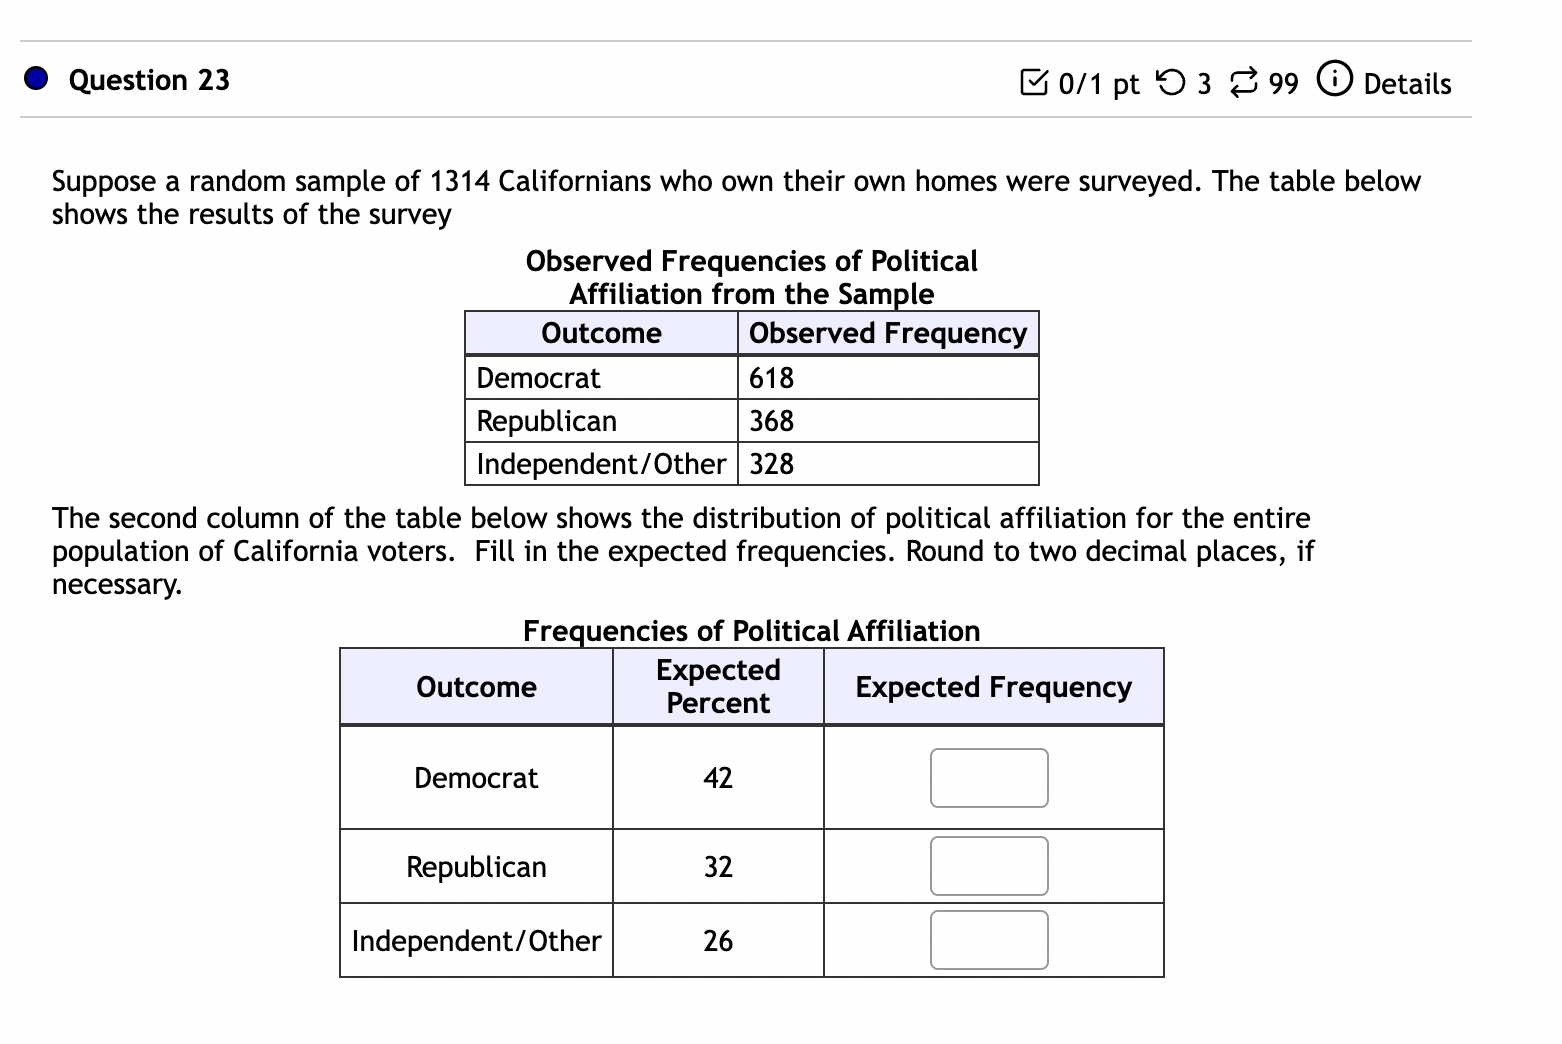Click the Frequencies of Political Affiliation title
This screenshot has width=1562, height=1044.
pos(751,631)
